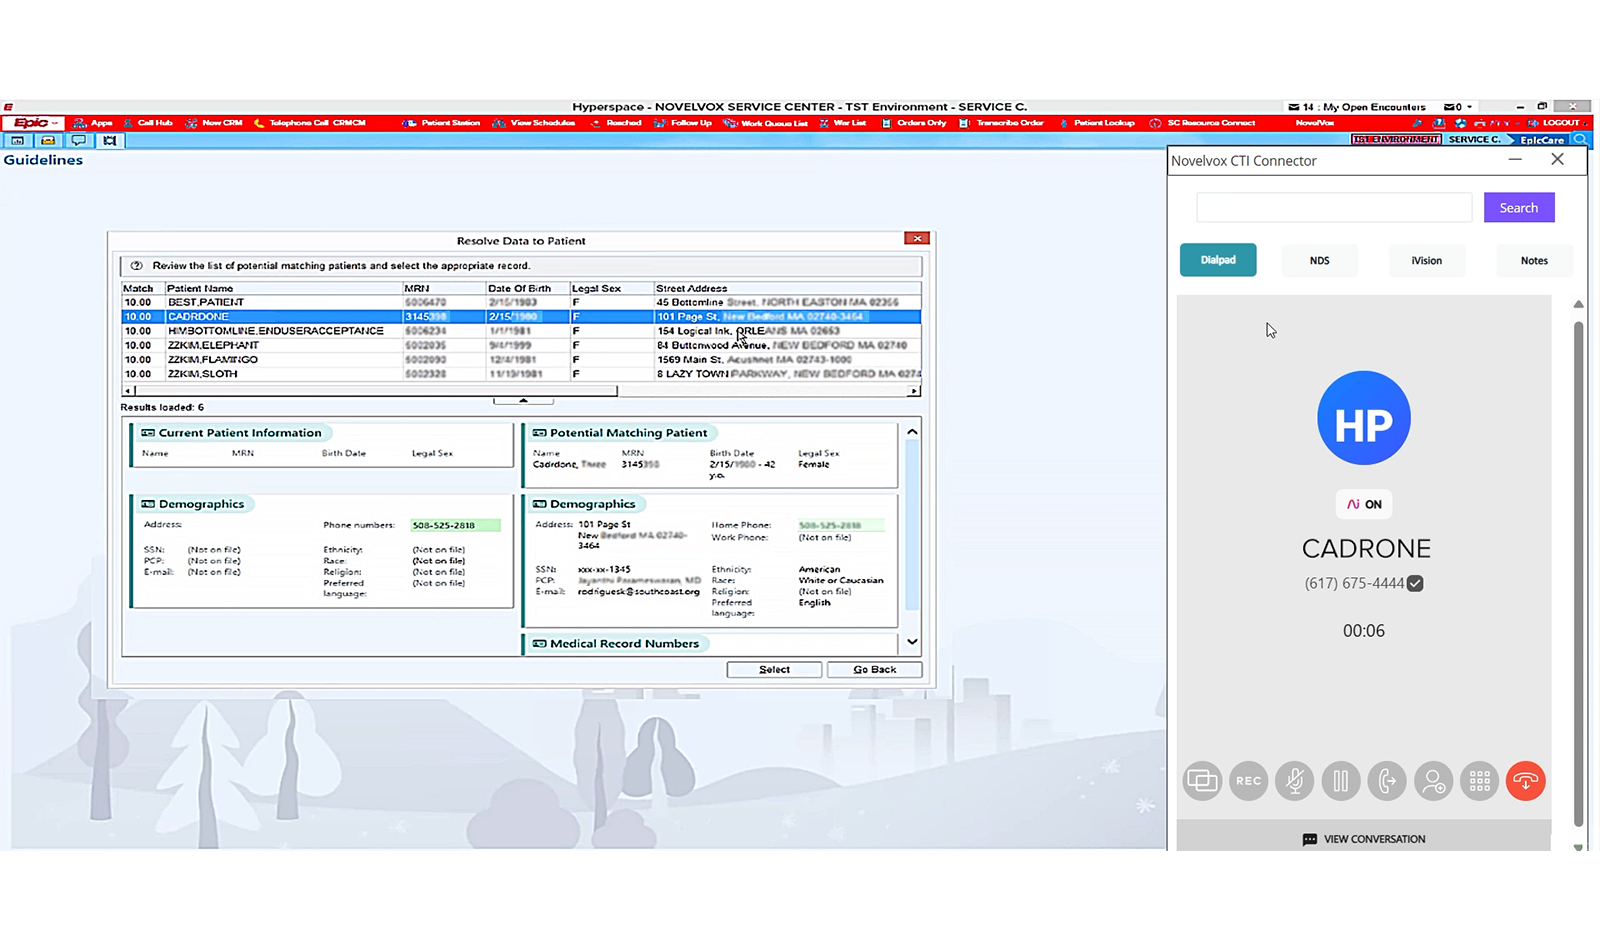Open Apps in the Epic toolbar

point(93,123)
